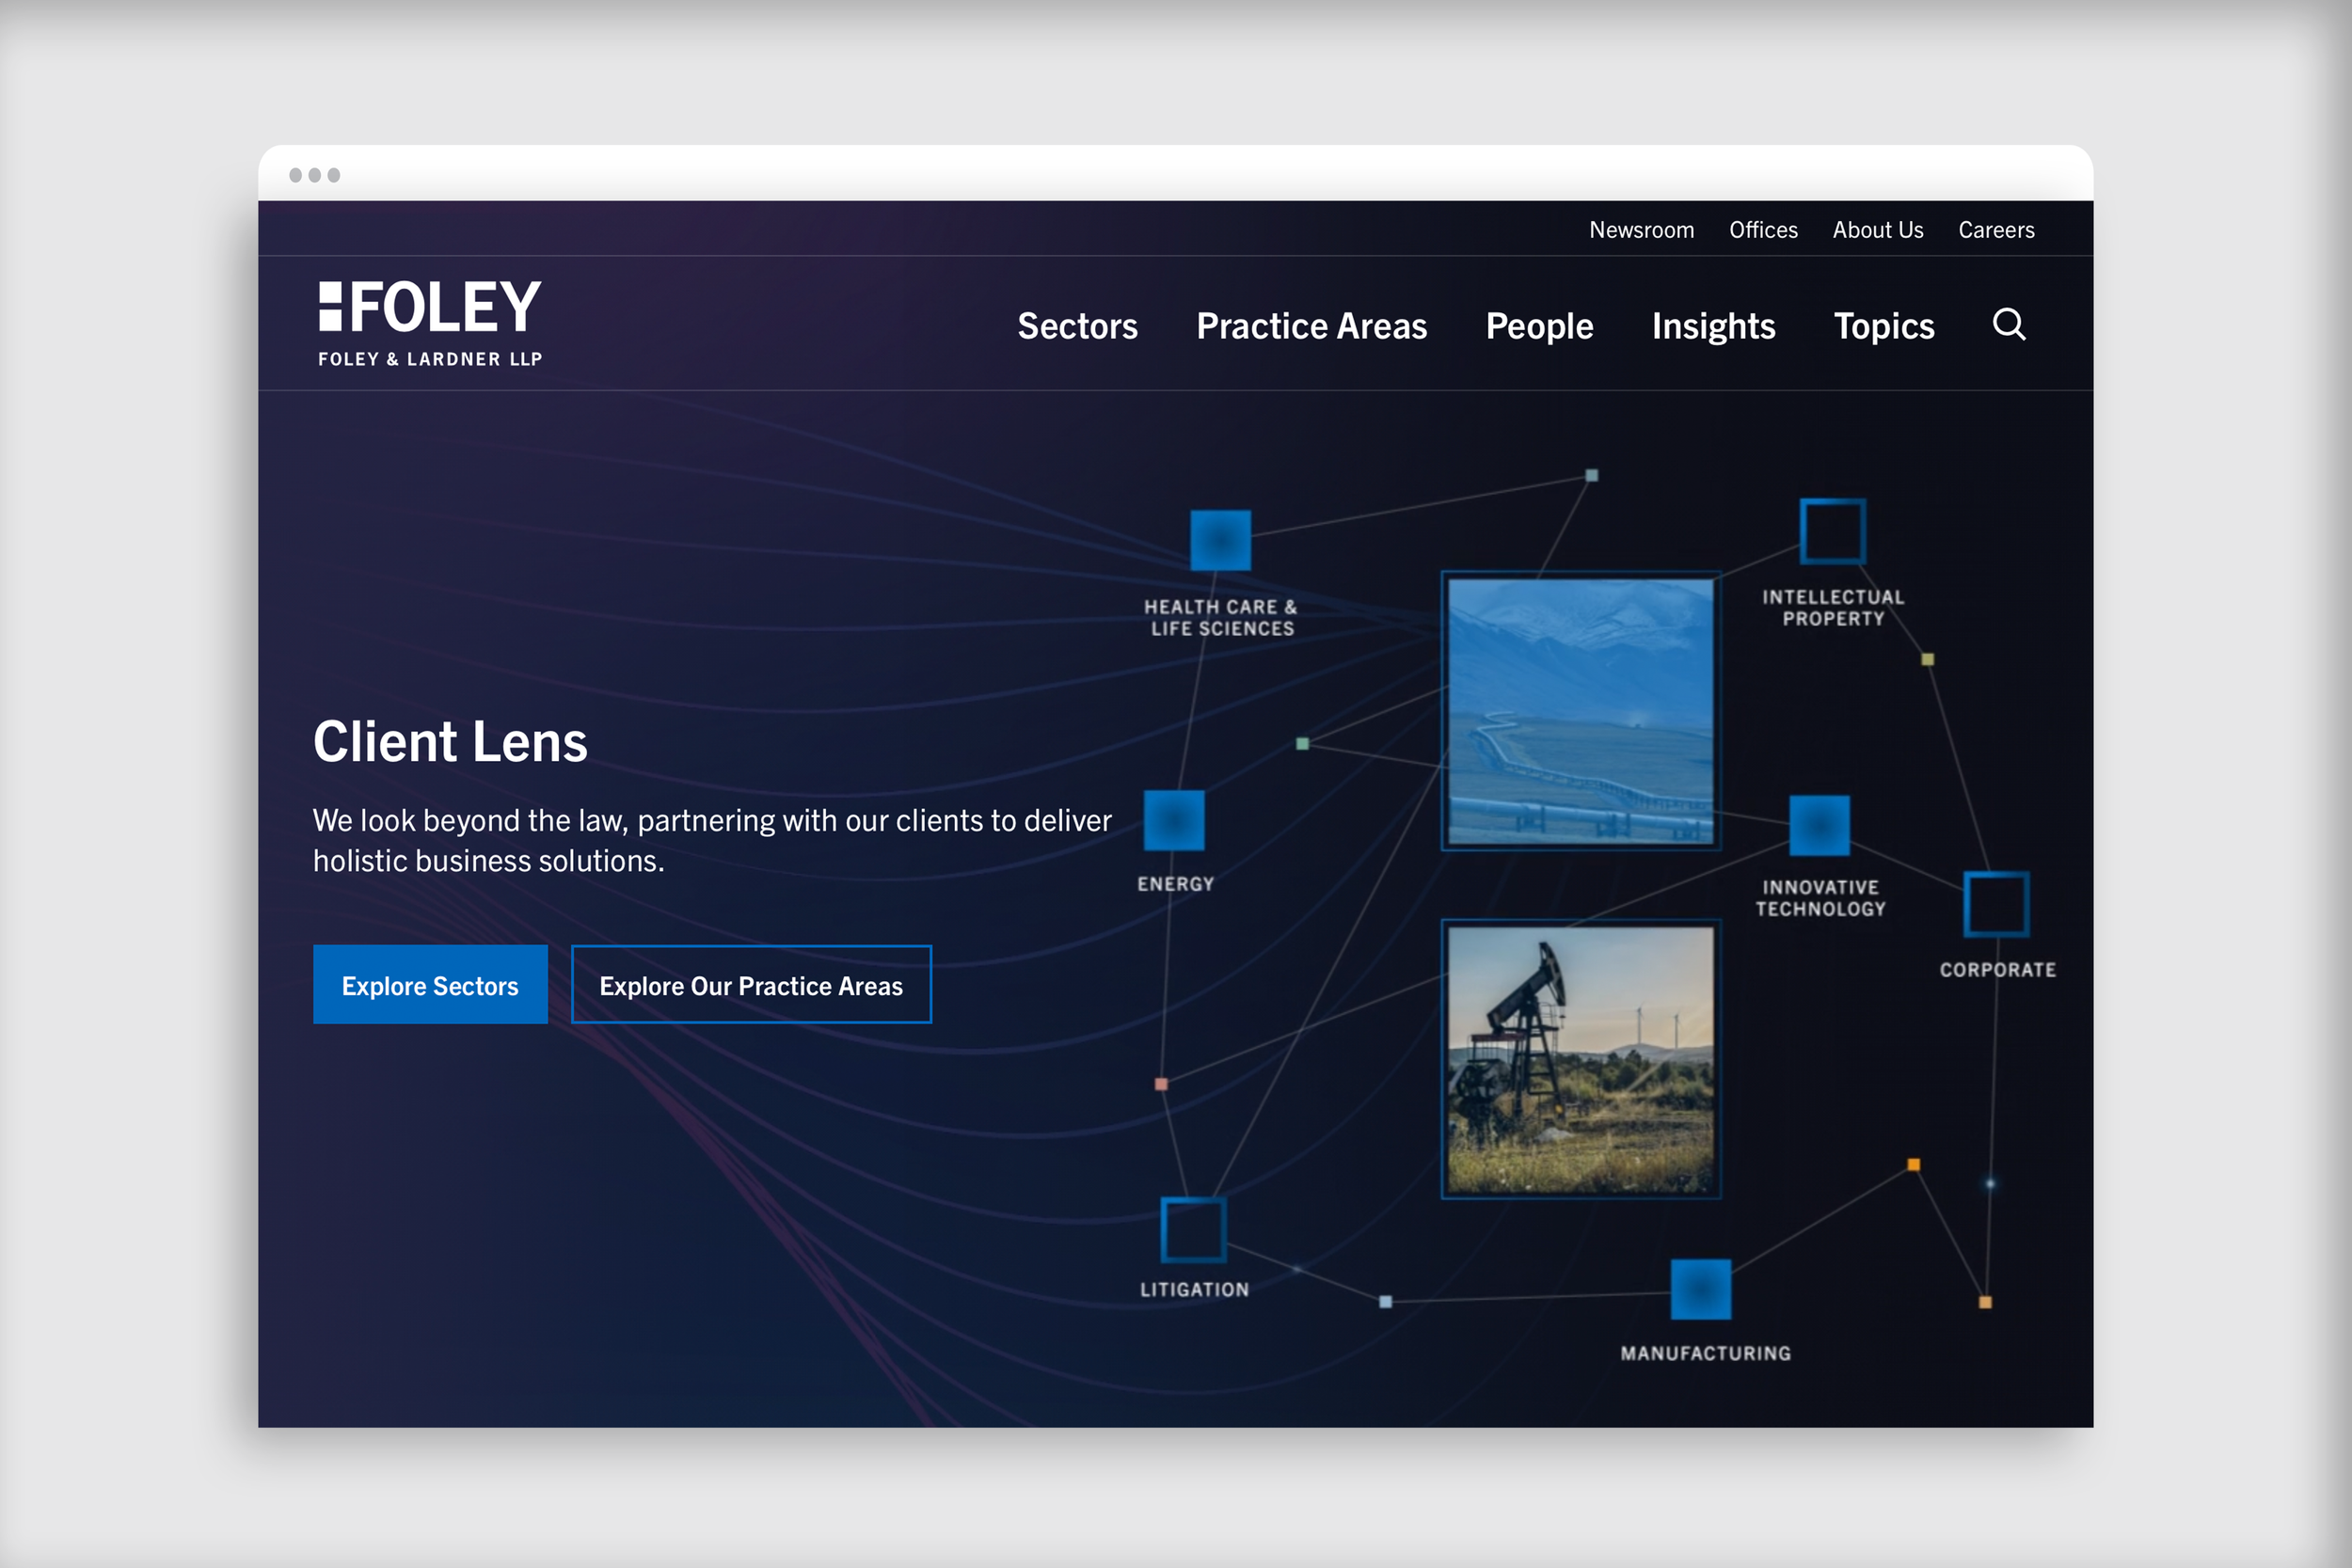Select the Energy node square
This screenshot has height=1568, width=2352.
coord(1174,820)
